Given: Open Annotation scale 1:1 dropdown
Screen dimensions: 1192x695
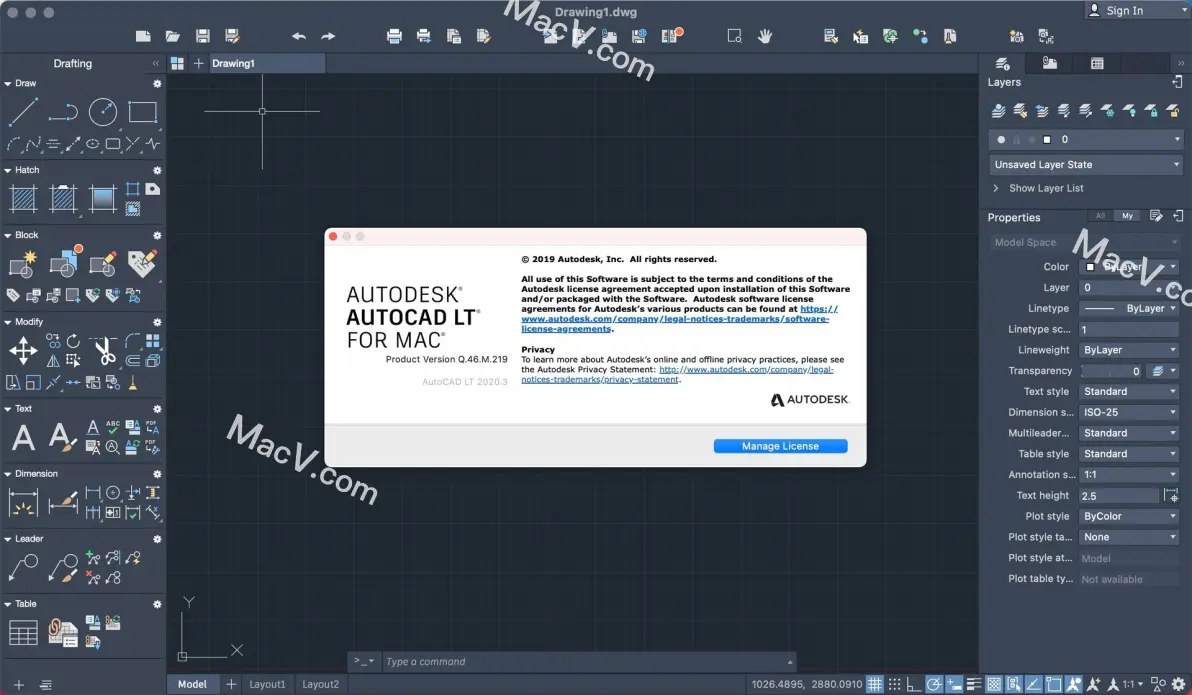Looking at the screenshot, I should 1129,474.
